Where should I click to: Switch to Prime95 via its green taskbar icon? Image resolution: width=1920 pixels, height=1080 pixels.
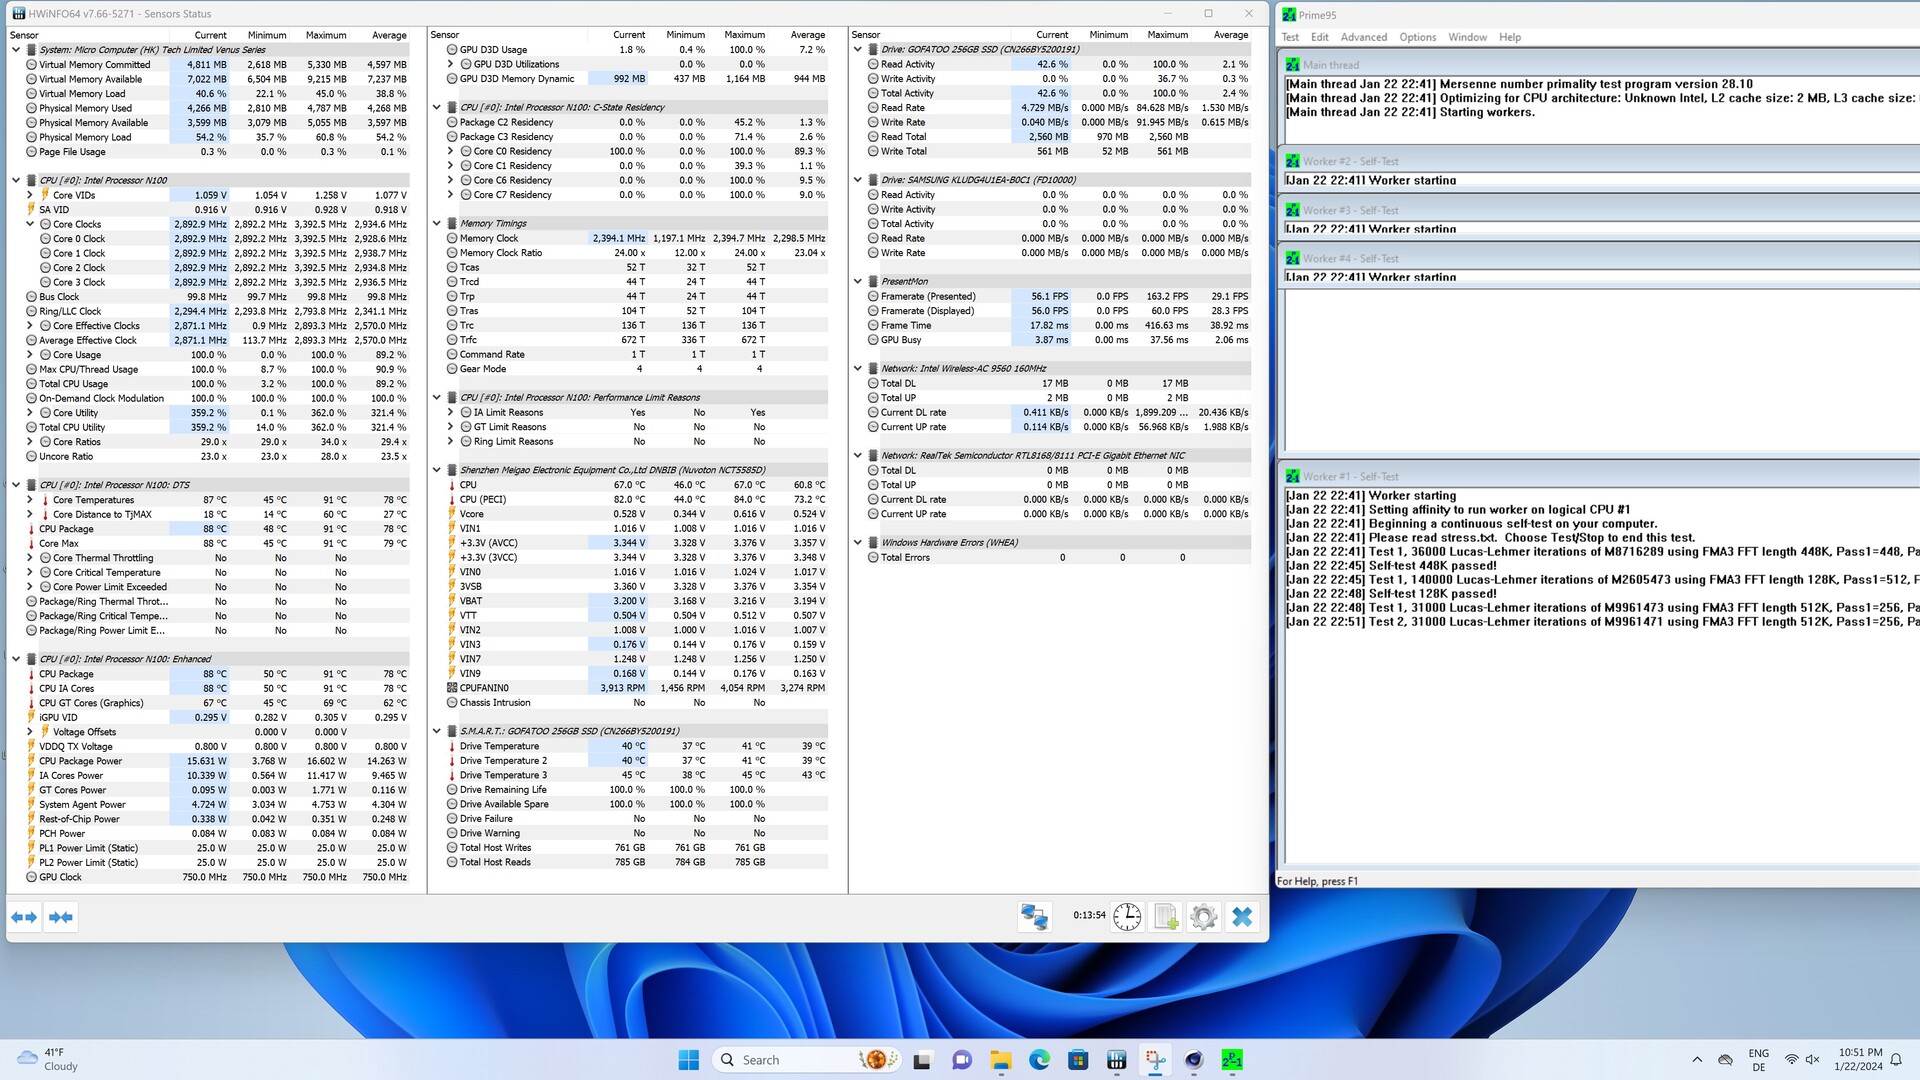(x=1232, y=1060)
